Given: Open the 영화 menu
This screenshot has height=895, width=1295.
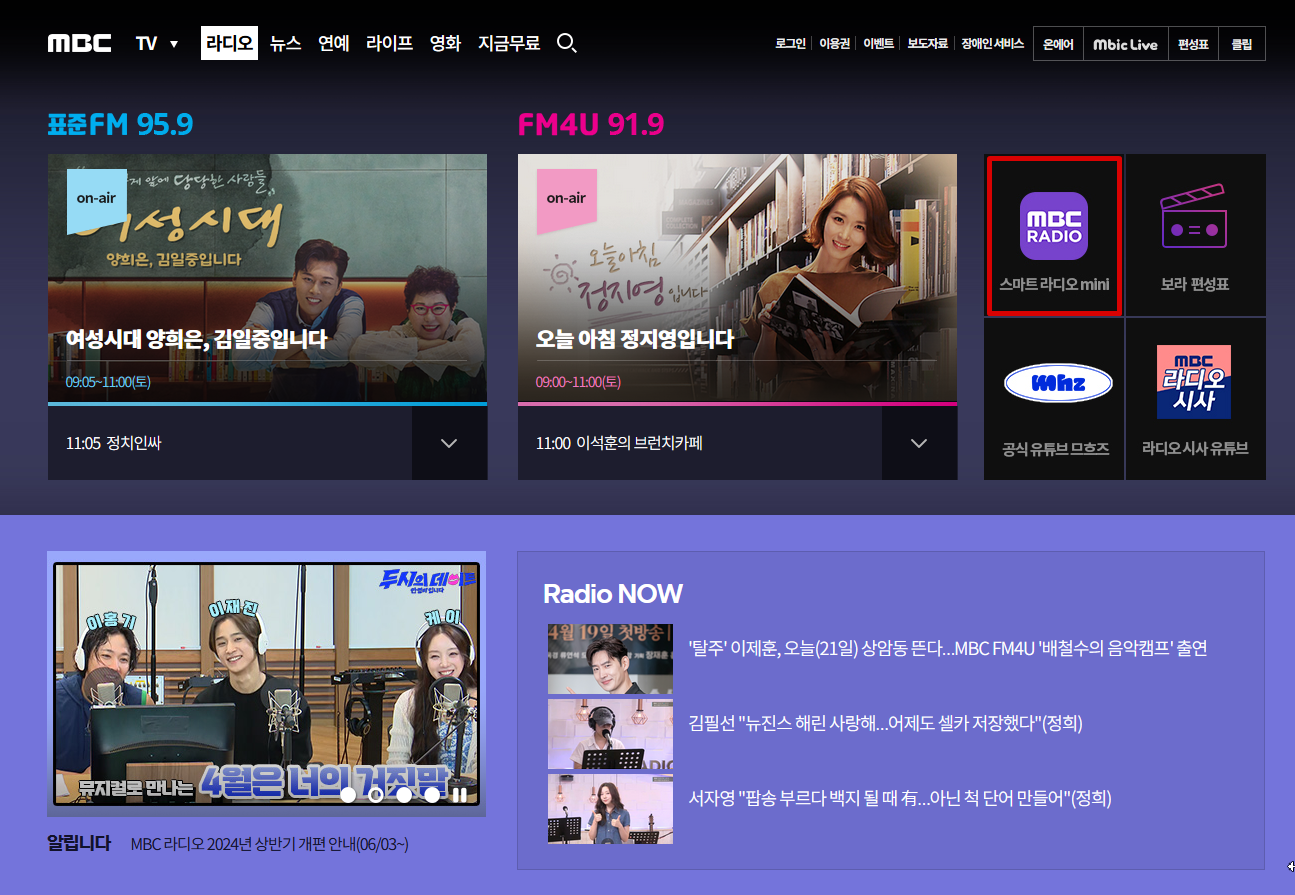Looking at the screenshot, I should [x=445, y=43].
